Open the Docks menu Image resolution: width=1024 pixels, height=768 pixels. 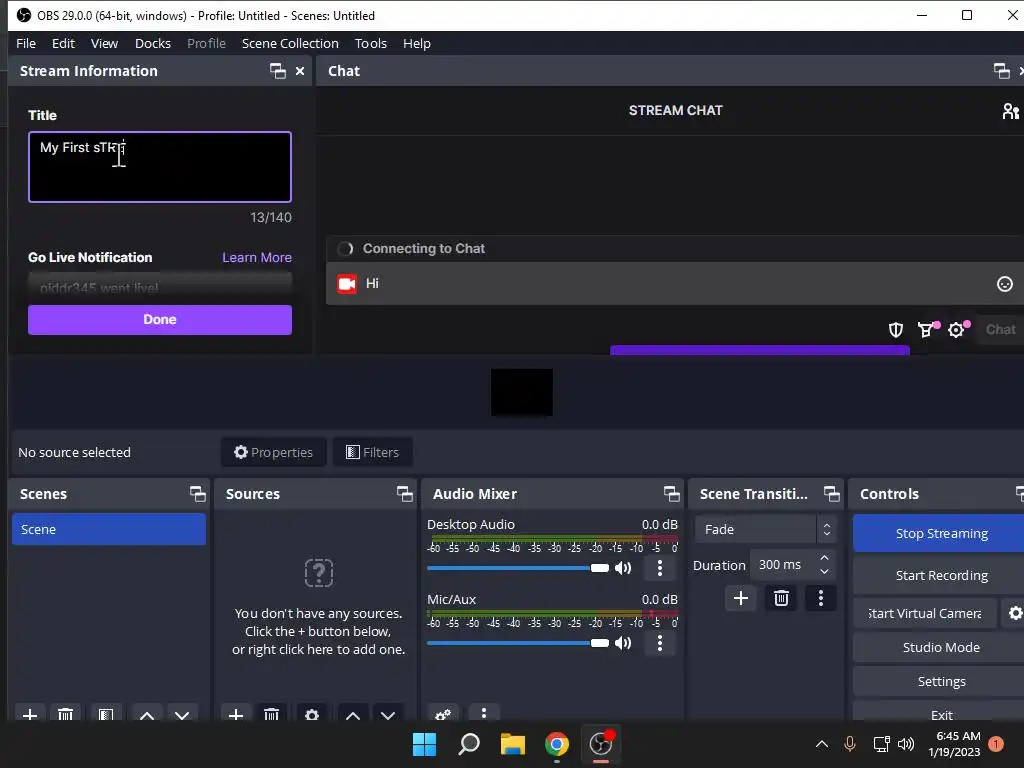tap(153, 43)
